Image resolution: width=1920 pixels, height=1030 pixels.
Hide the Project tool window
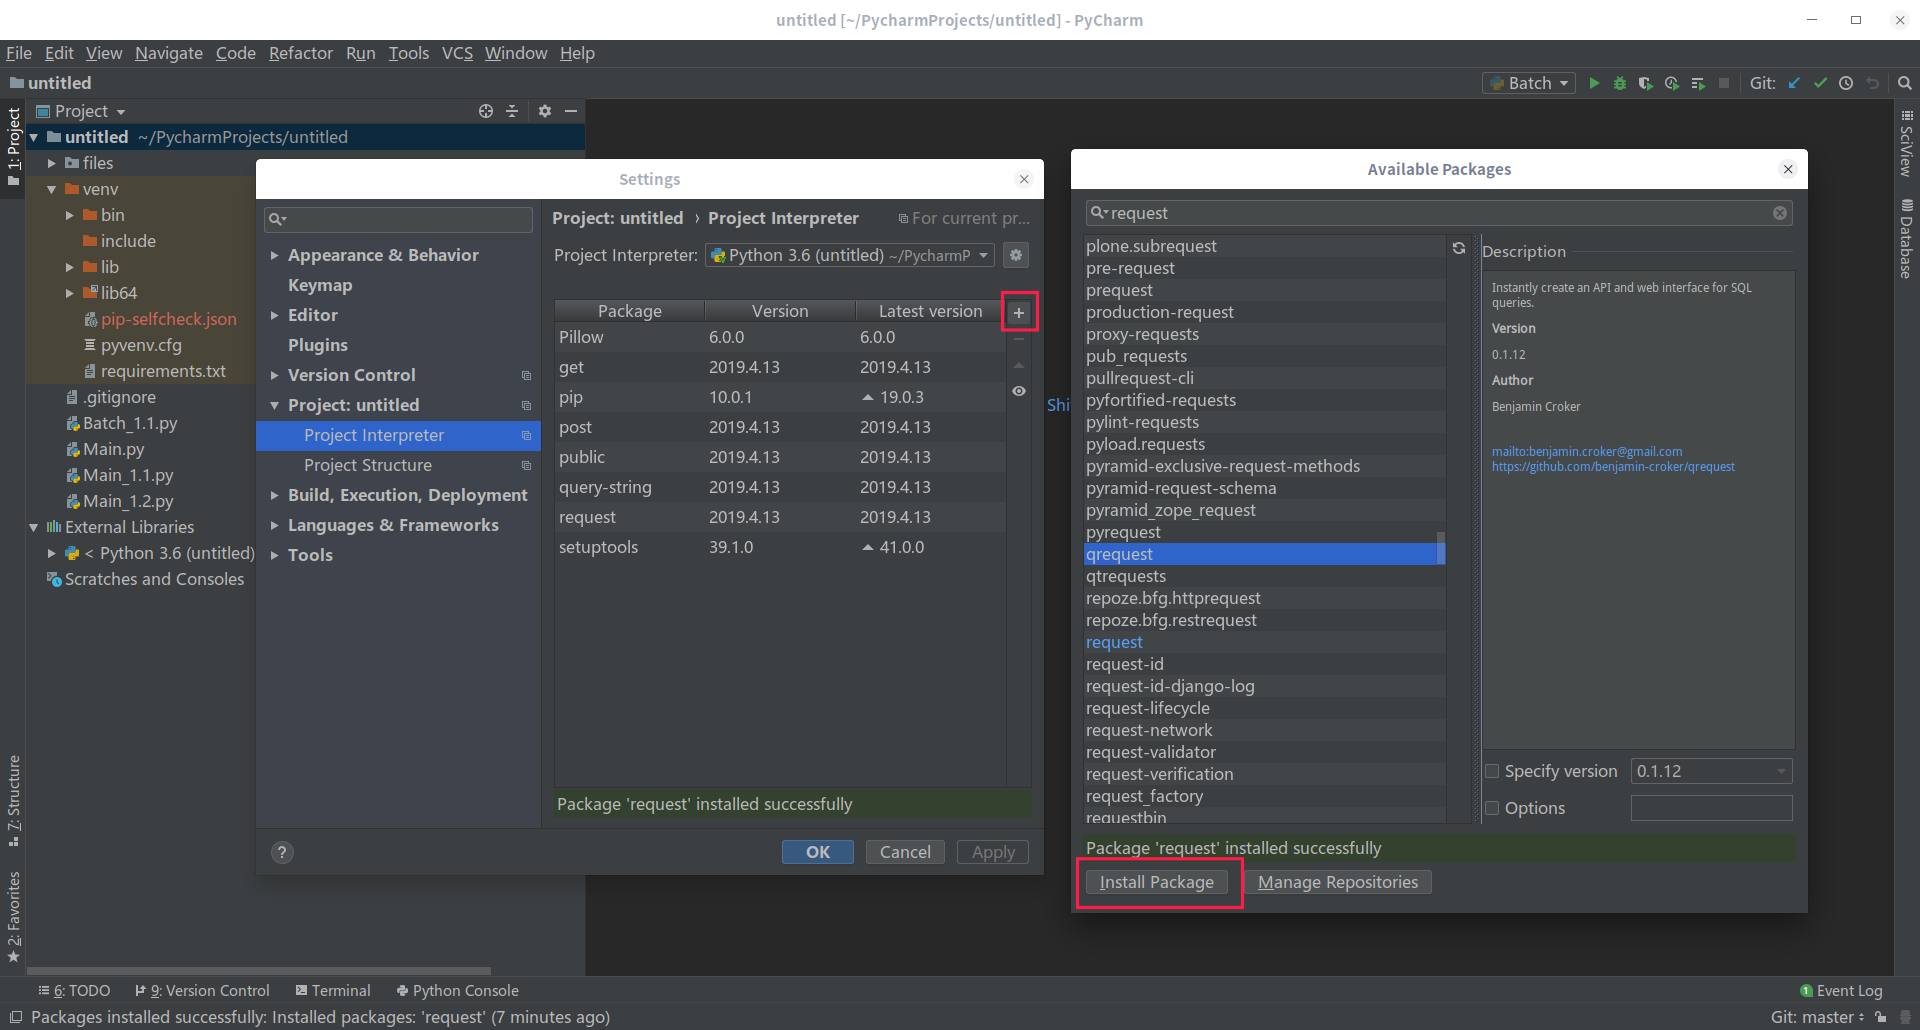coord(571,111)
